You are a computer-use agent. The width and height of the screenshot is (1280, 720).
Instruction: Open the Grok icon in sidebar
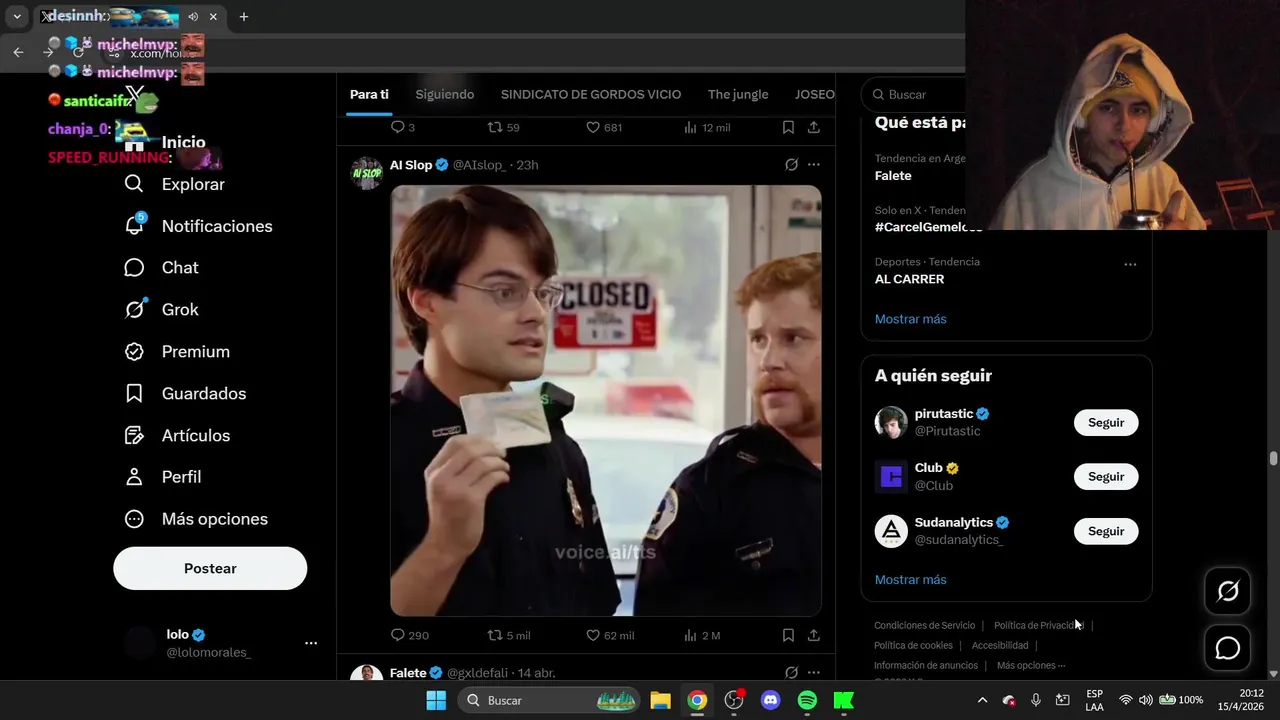pos(134,309)
